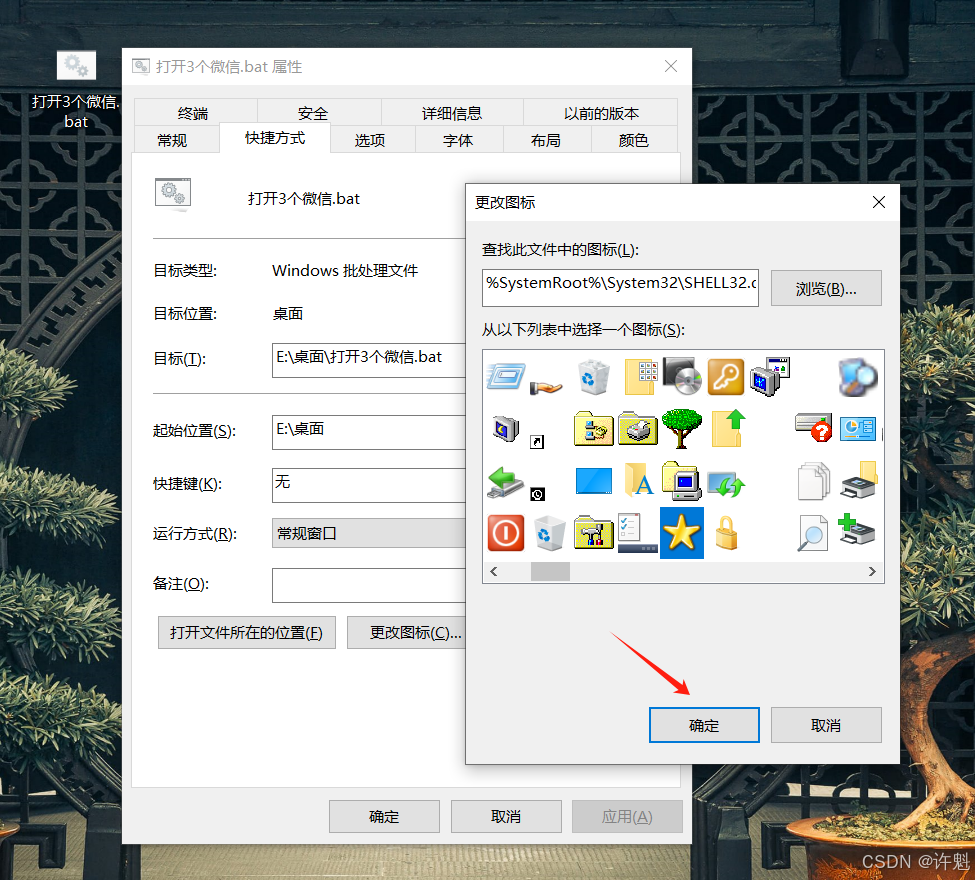
Task: Click 取消 in the properties window
Action: tap(506, 816)
